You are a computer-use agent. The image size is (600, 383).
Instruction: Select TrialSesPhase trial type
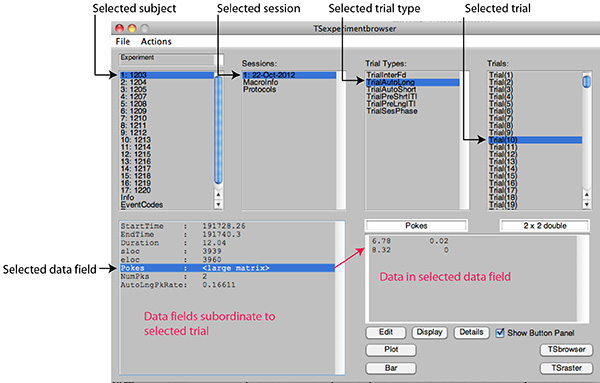412,111
